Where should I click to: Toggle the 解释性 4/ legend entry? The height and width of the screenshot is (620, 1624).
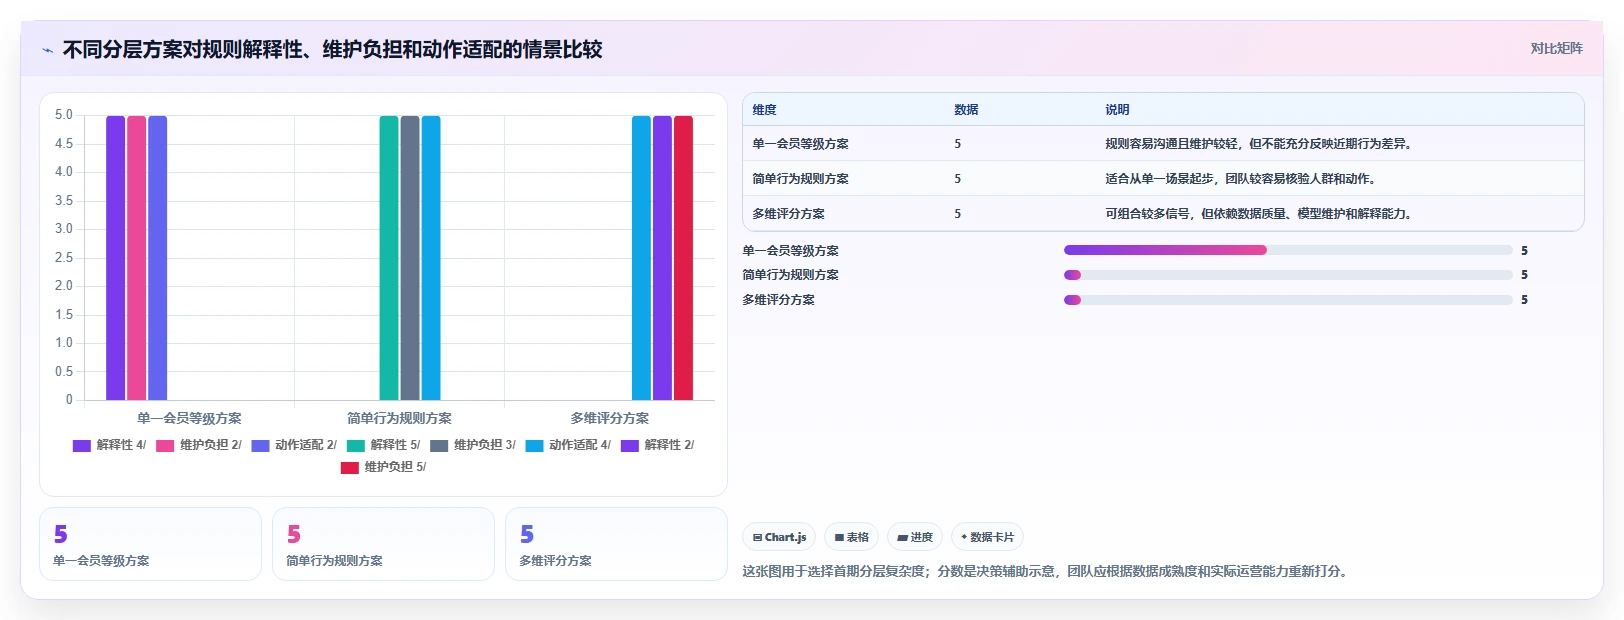pyautogui.click(x=110, y=445)
